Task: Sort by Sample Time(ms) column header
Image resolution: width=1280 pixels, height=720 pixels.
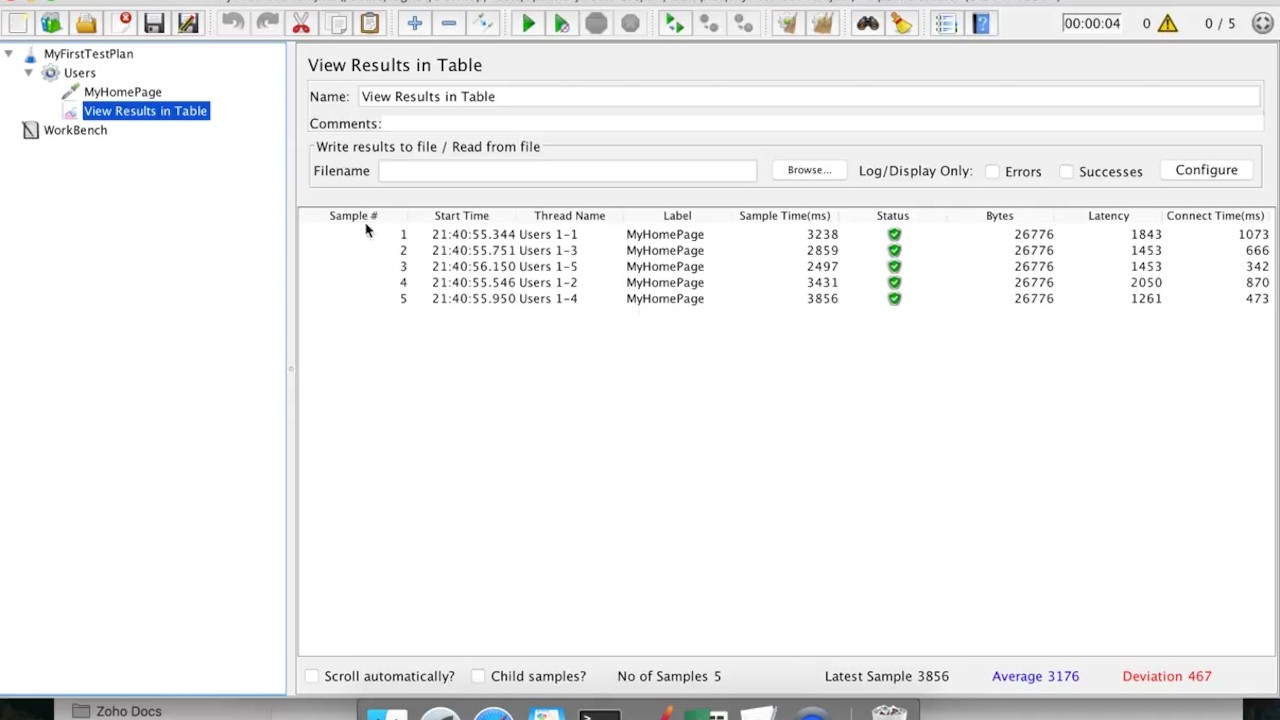Action: coord(784,216)
